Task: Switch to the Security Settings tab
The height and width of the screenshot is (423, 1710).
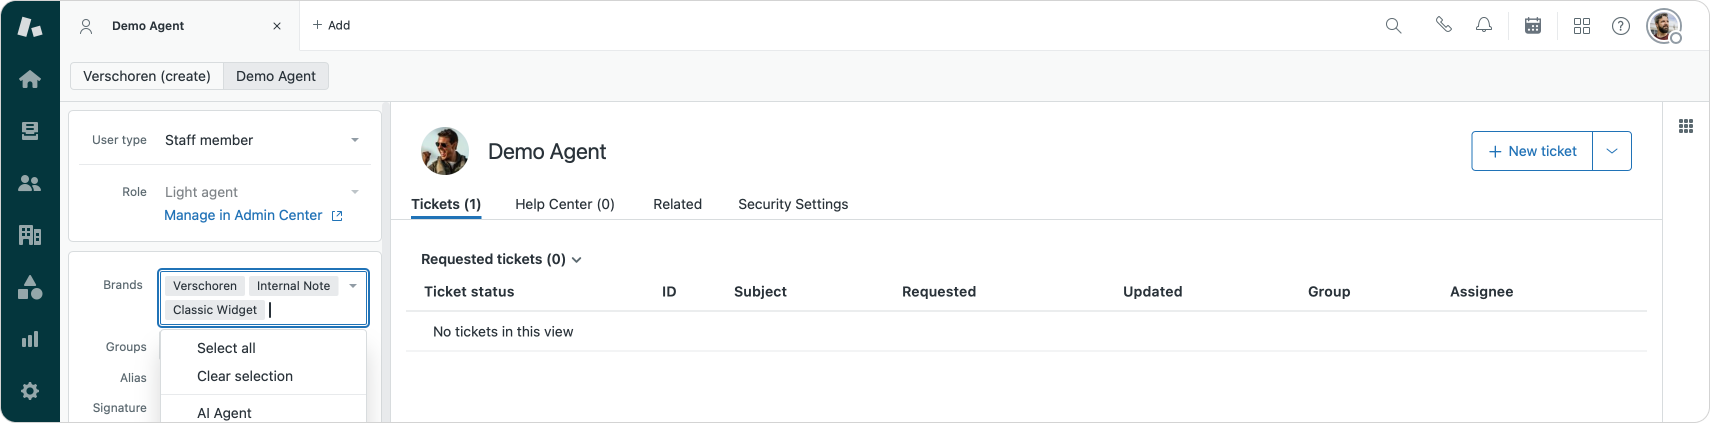Action: coord(793,204)
